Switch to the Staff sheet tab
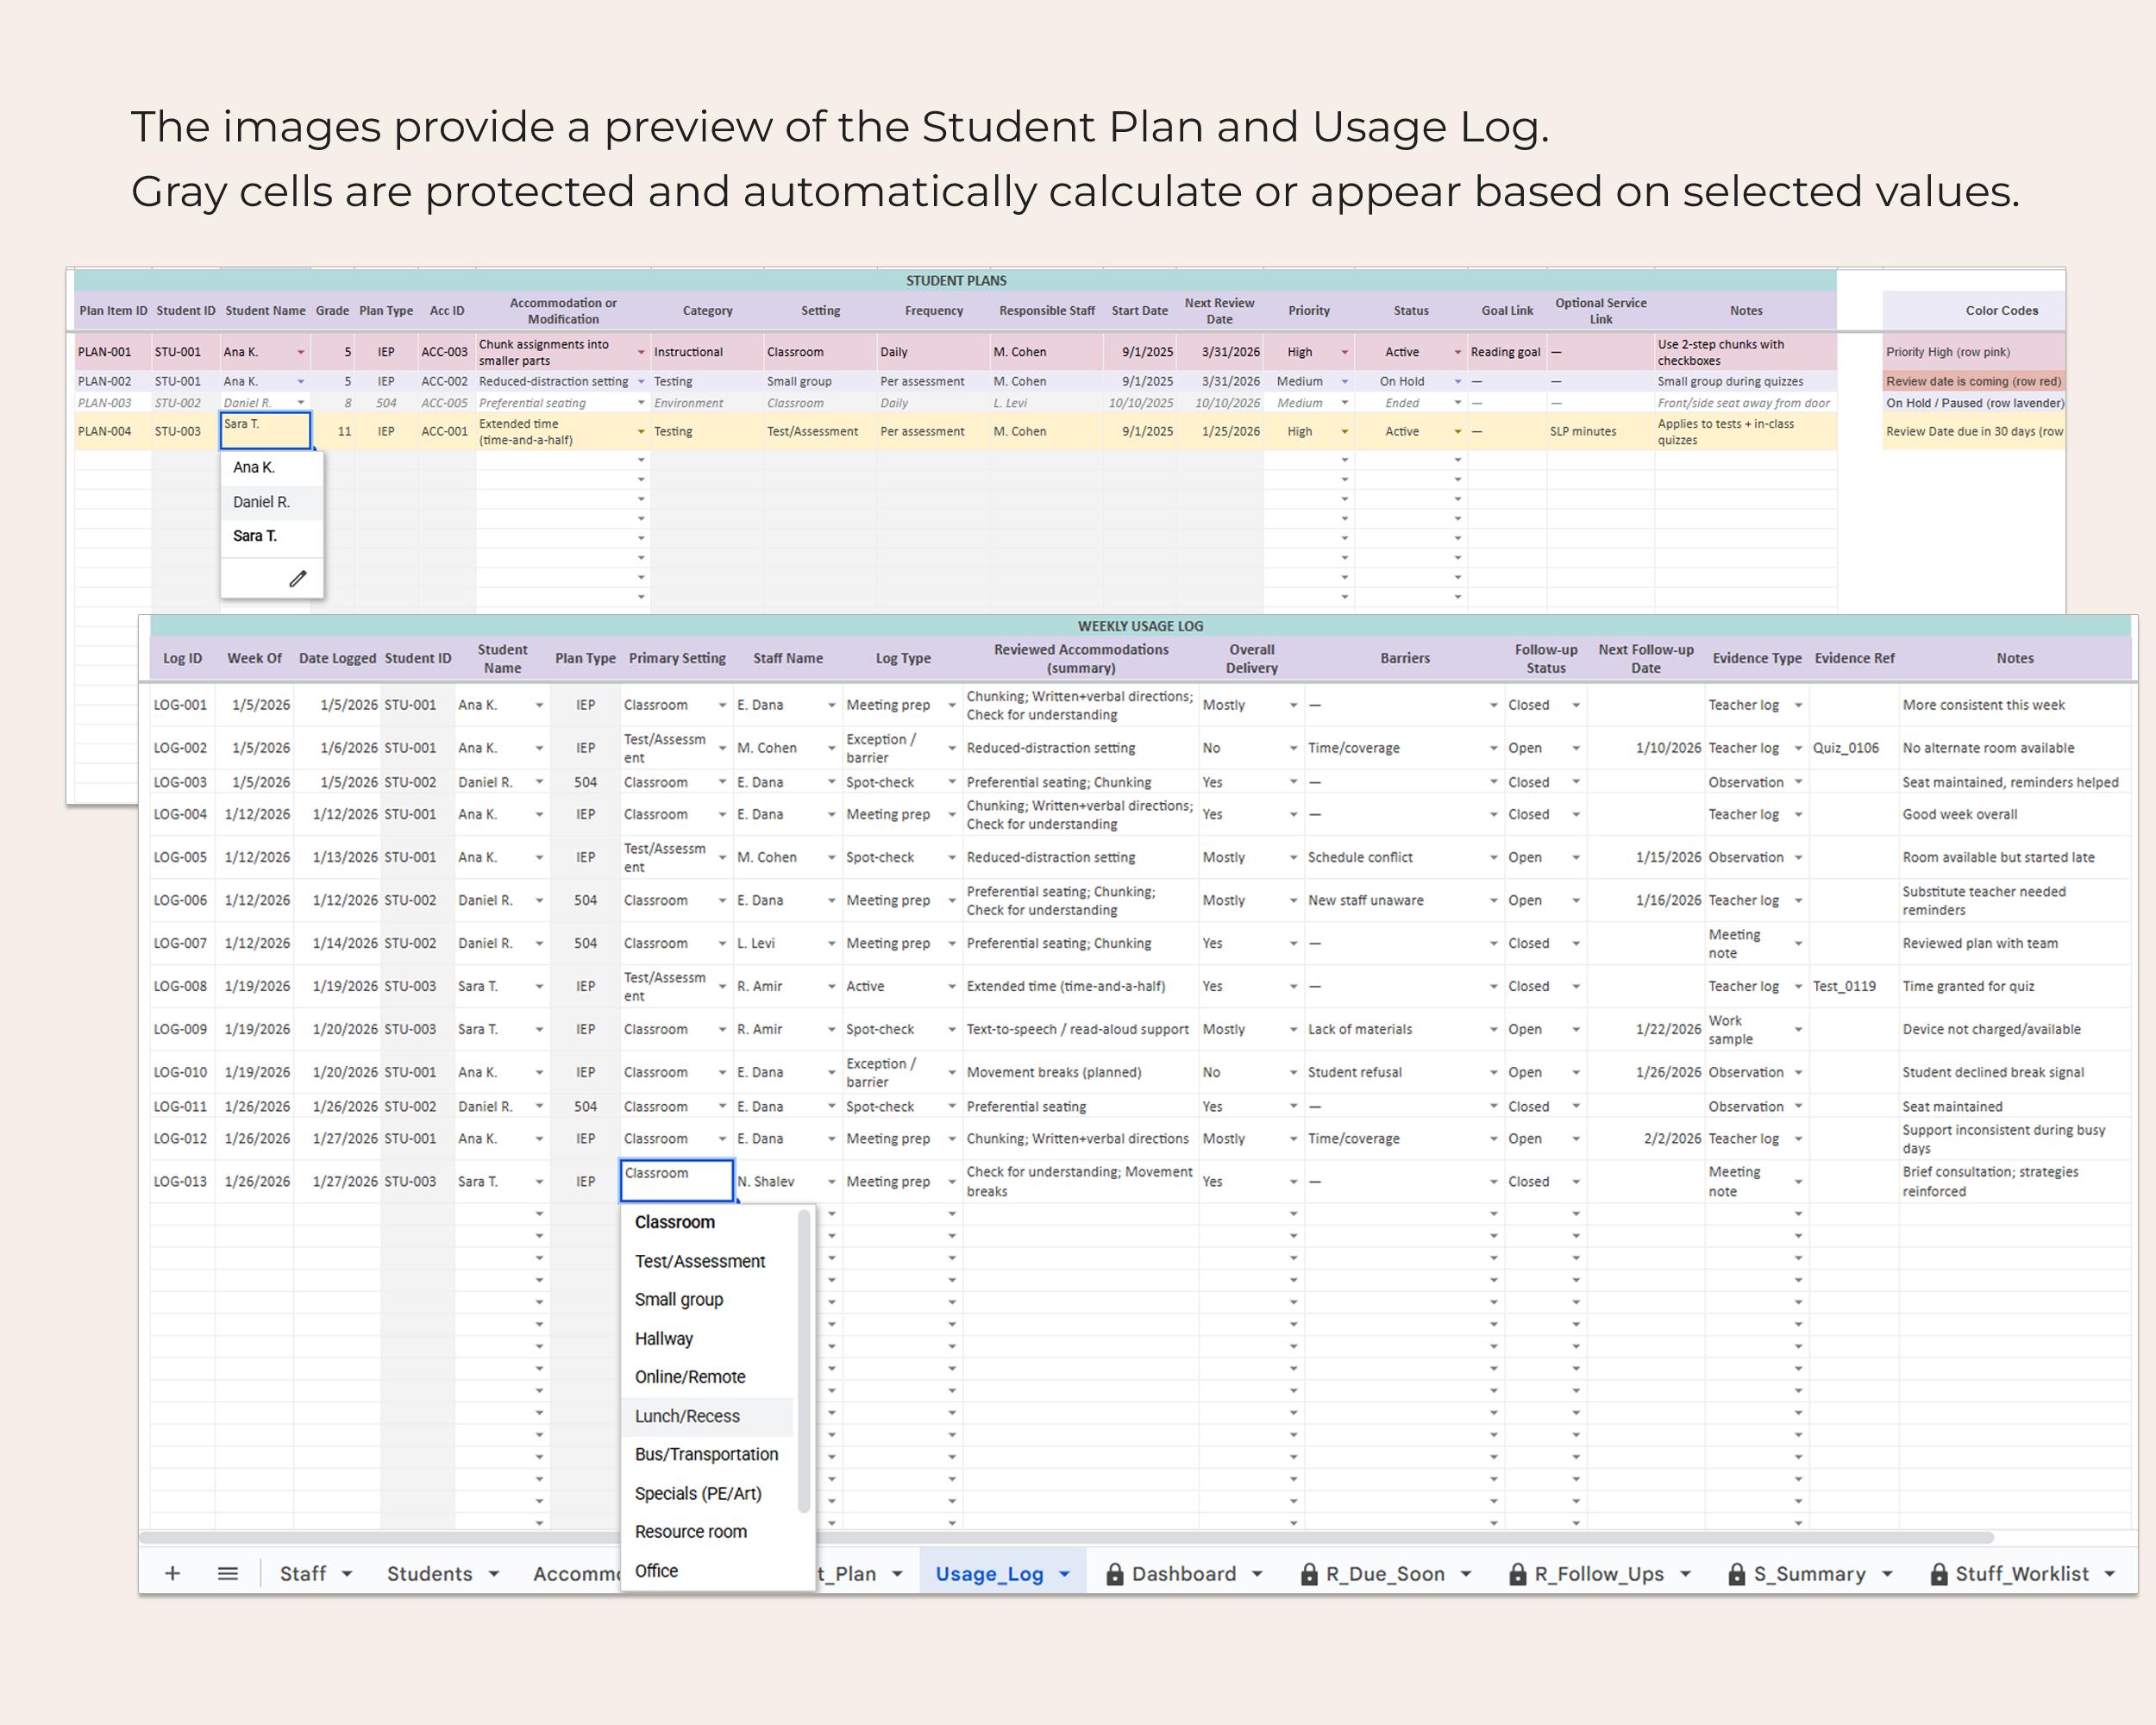The height and width of the screenshot is (1725, 2156). [x=303, y=1573]
